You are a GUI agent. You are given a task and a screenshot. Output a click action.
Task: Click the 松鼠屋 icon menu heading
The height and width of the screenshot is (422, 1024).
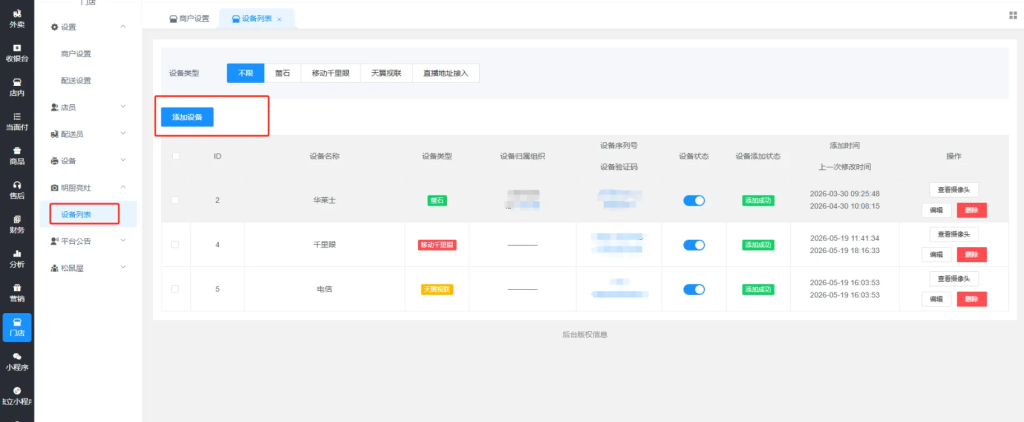coord(67,268)
